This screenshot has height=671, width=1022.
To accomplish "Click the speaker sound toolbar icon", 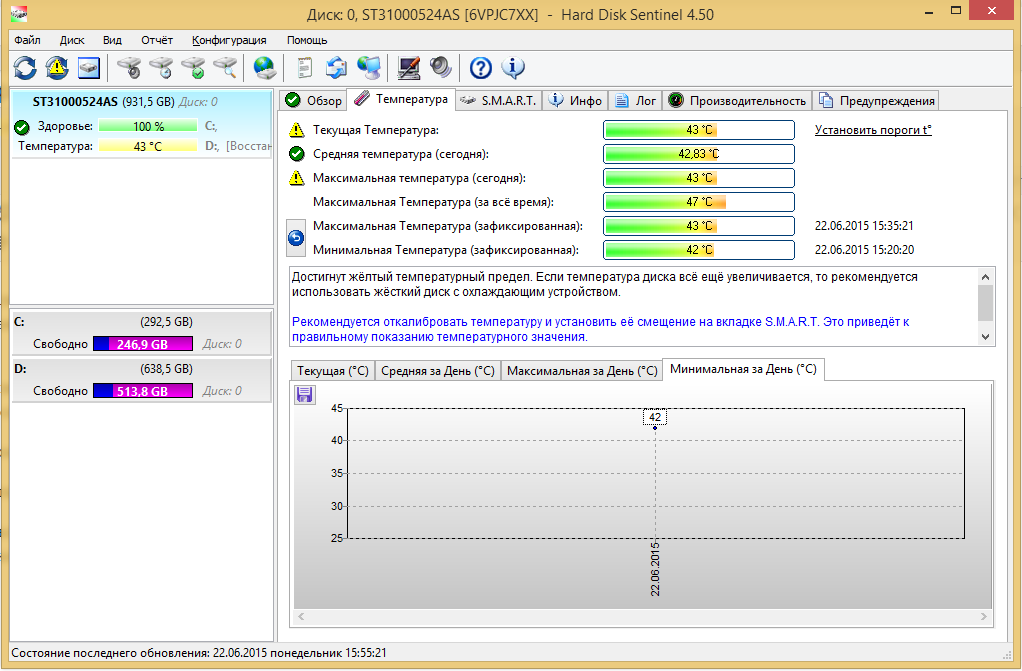I will coord(441,68).
